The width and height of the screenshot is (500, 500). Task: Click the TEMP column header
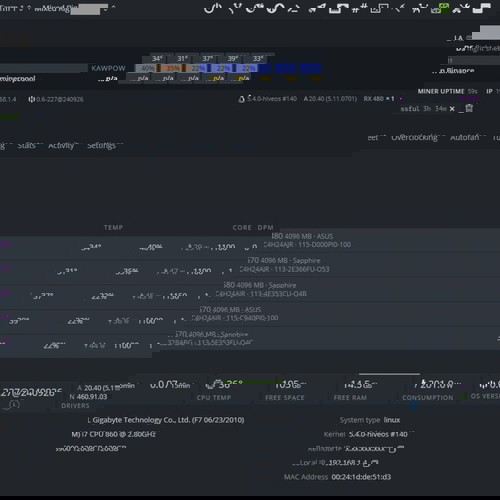pyautogui.click(x=113, y=227)
